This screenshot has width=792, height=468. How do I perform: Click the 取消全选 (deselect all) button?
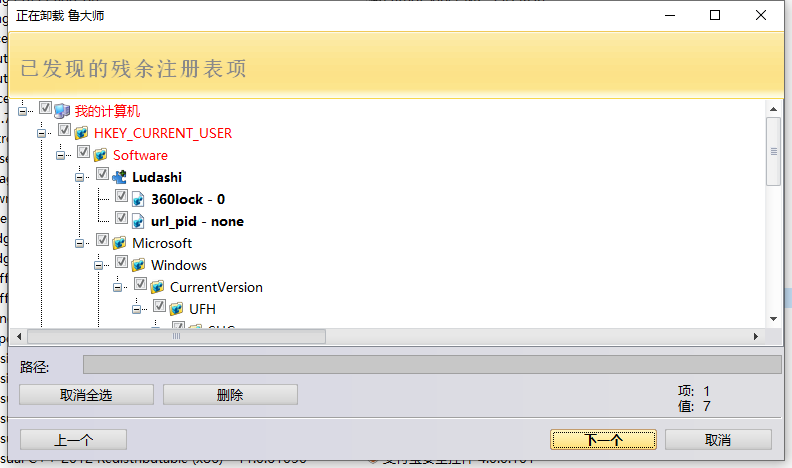86,395
